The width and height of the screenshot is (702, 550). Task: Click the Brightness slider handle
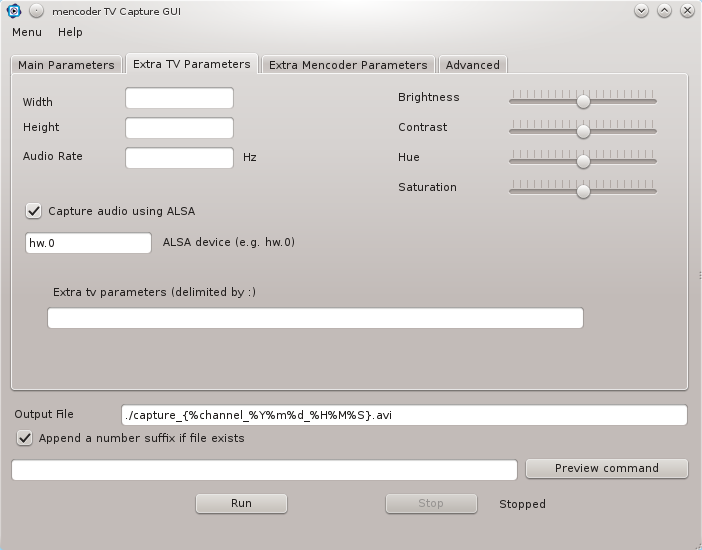583,101
